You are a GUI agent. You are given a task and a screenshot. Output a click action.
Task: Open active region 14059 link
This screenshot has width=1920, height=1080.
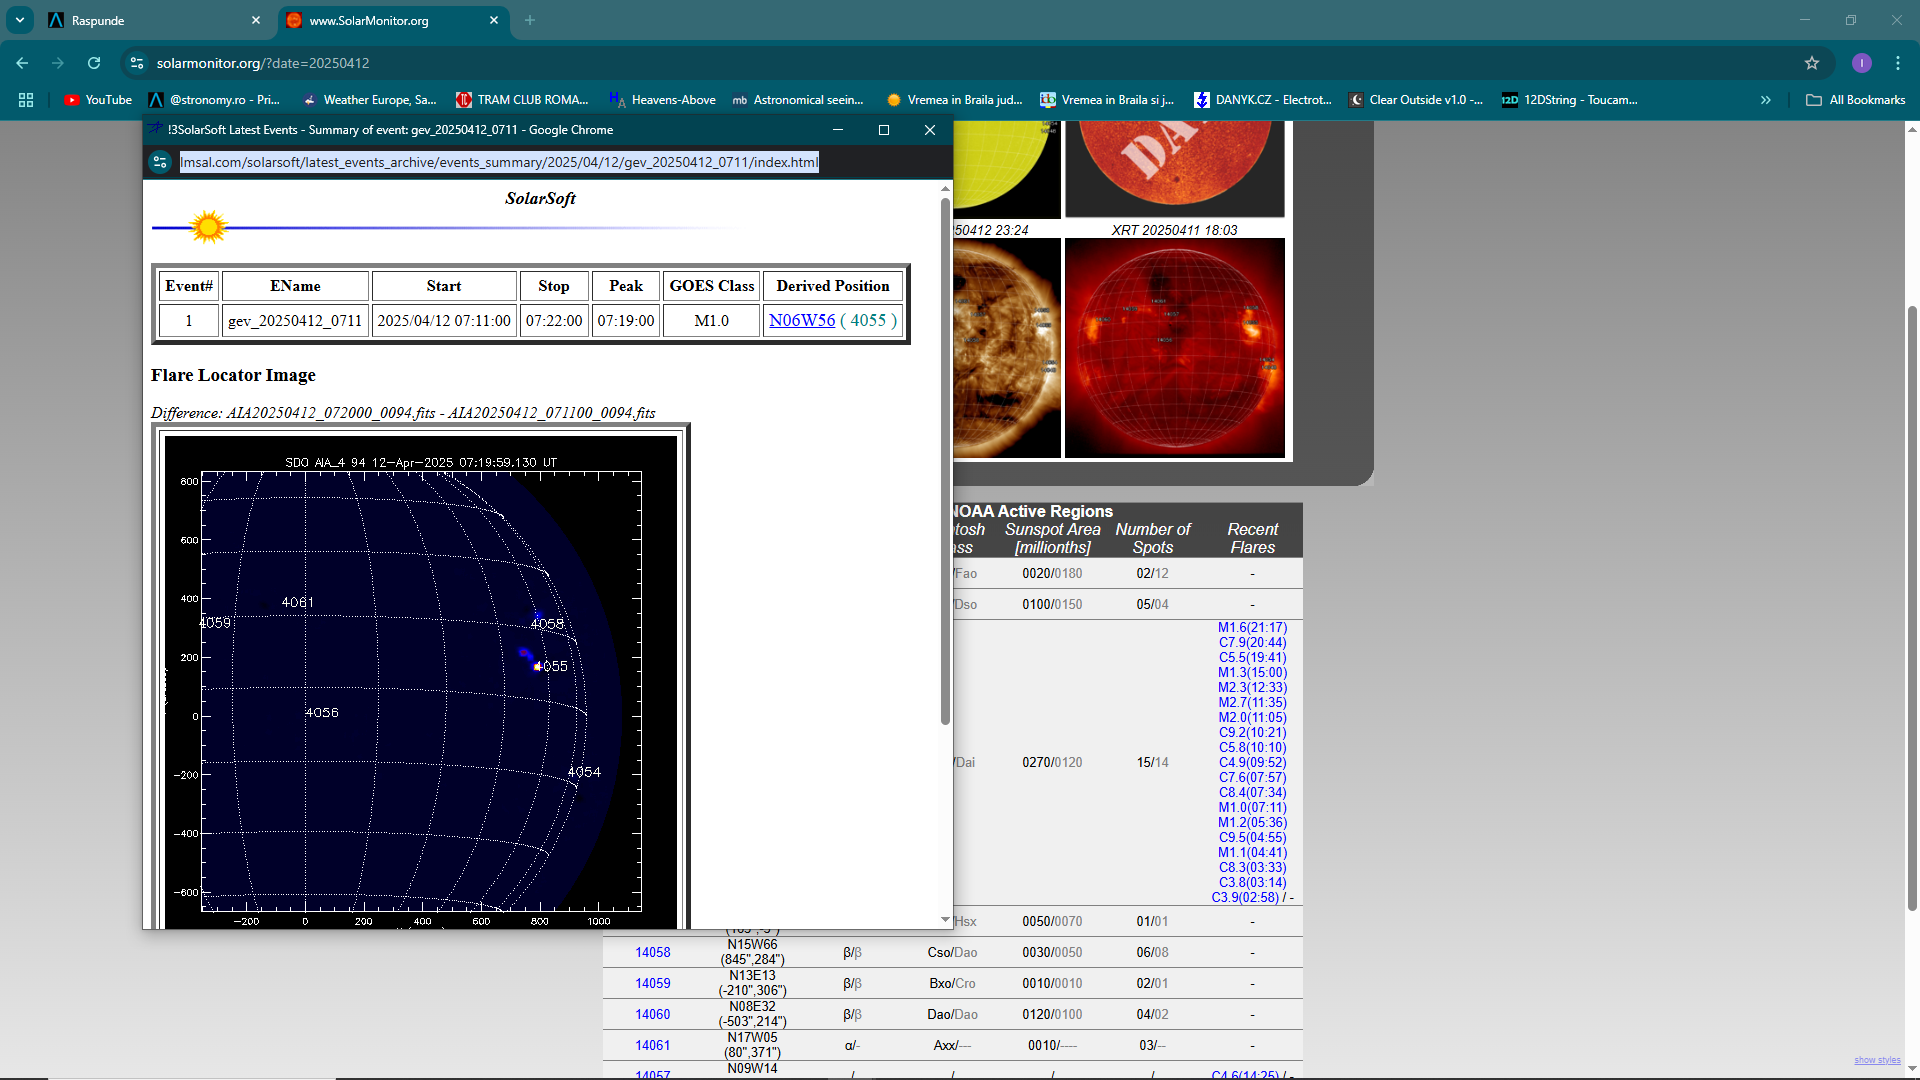pos(653,984)
